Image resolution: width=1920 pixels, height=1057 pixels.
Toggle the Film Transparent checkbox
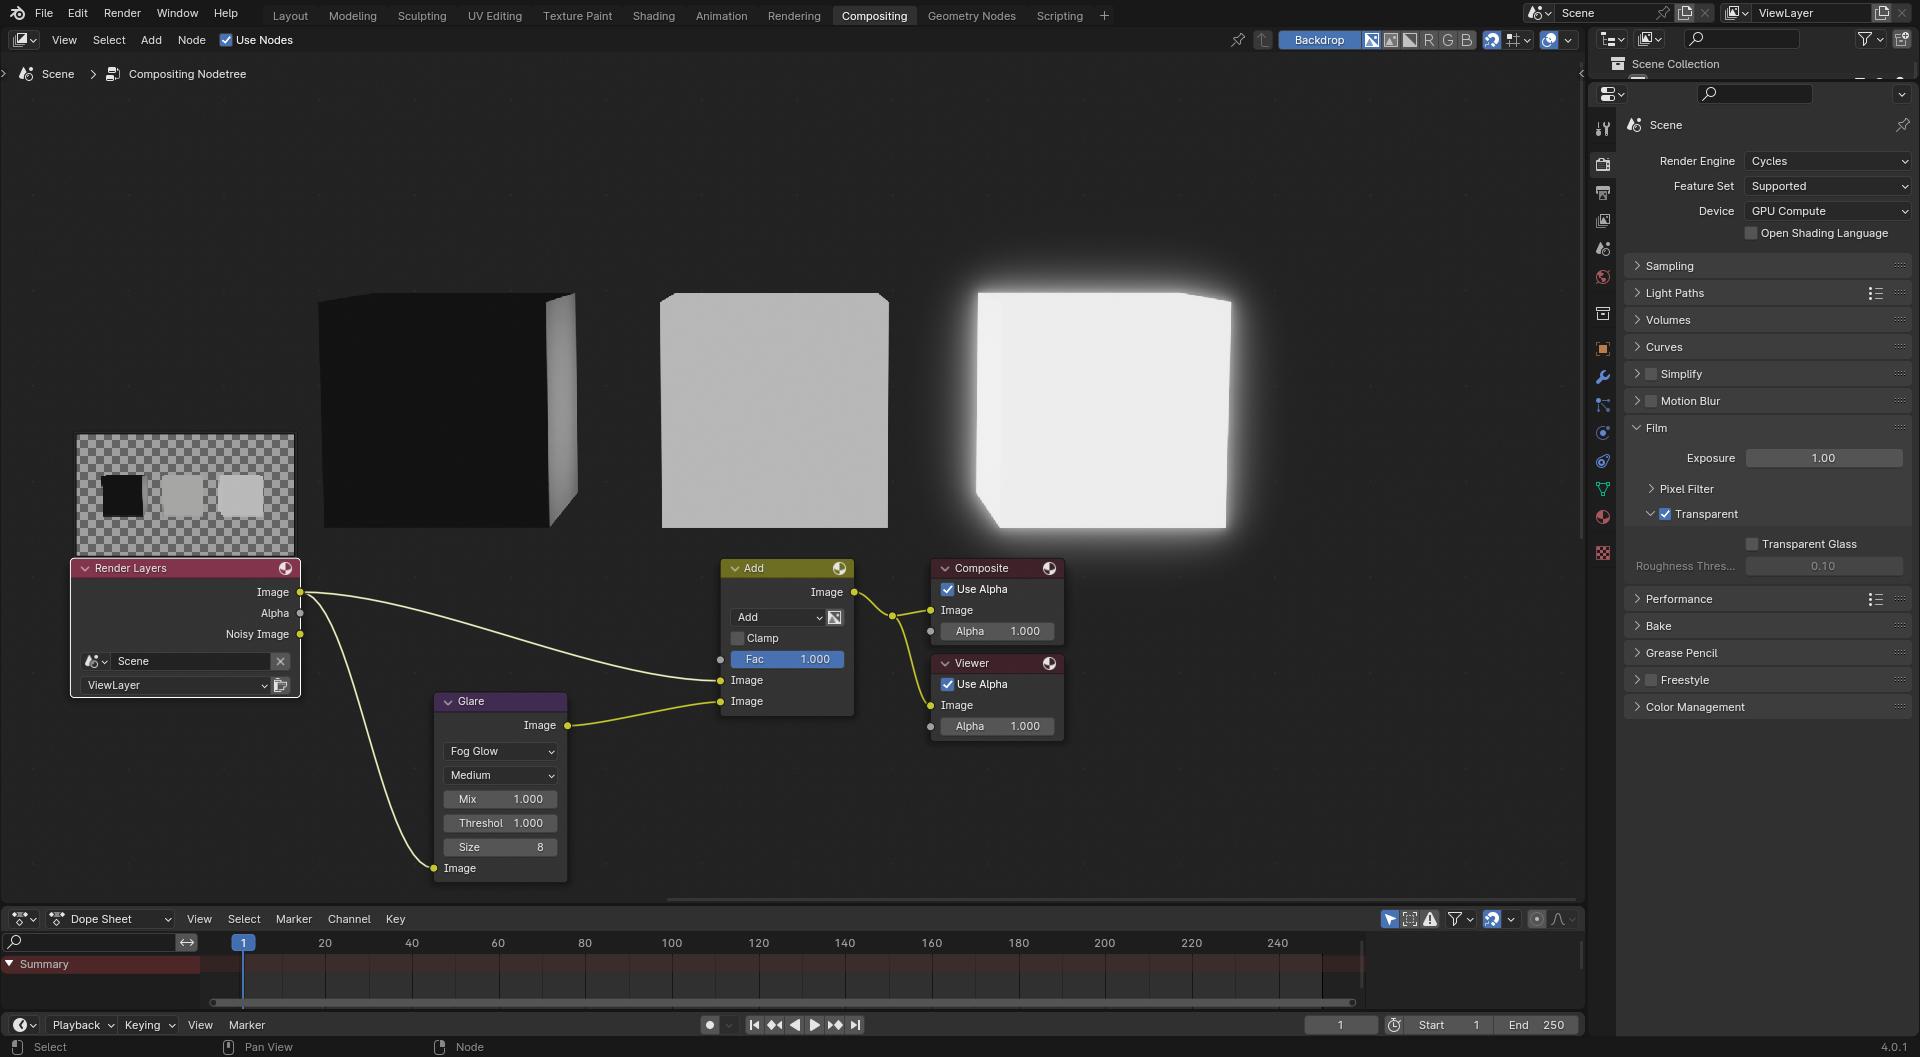point(1665,514)
